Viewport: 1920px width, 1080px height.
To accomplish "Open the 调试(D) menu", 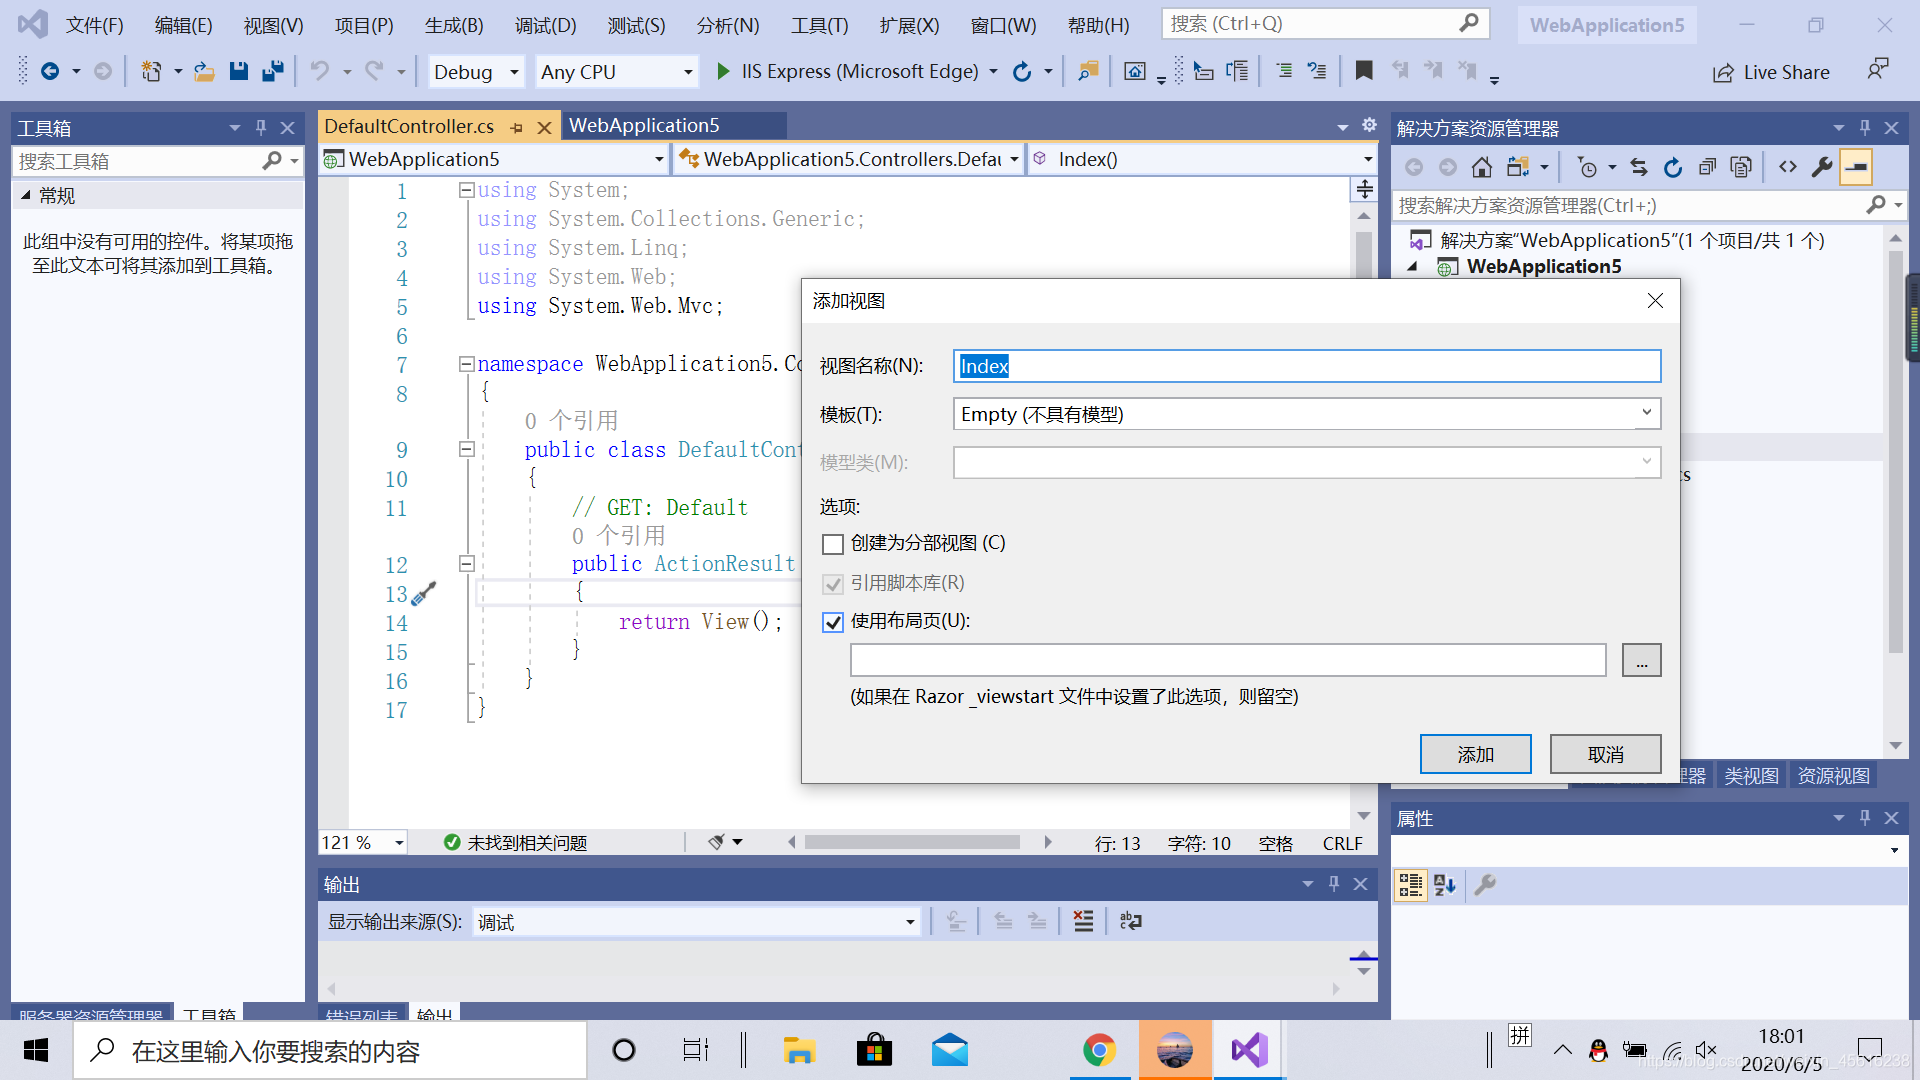I will click(545, 25).
